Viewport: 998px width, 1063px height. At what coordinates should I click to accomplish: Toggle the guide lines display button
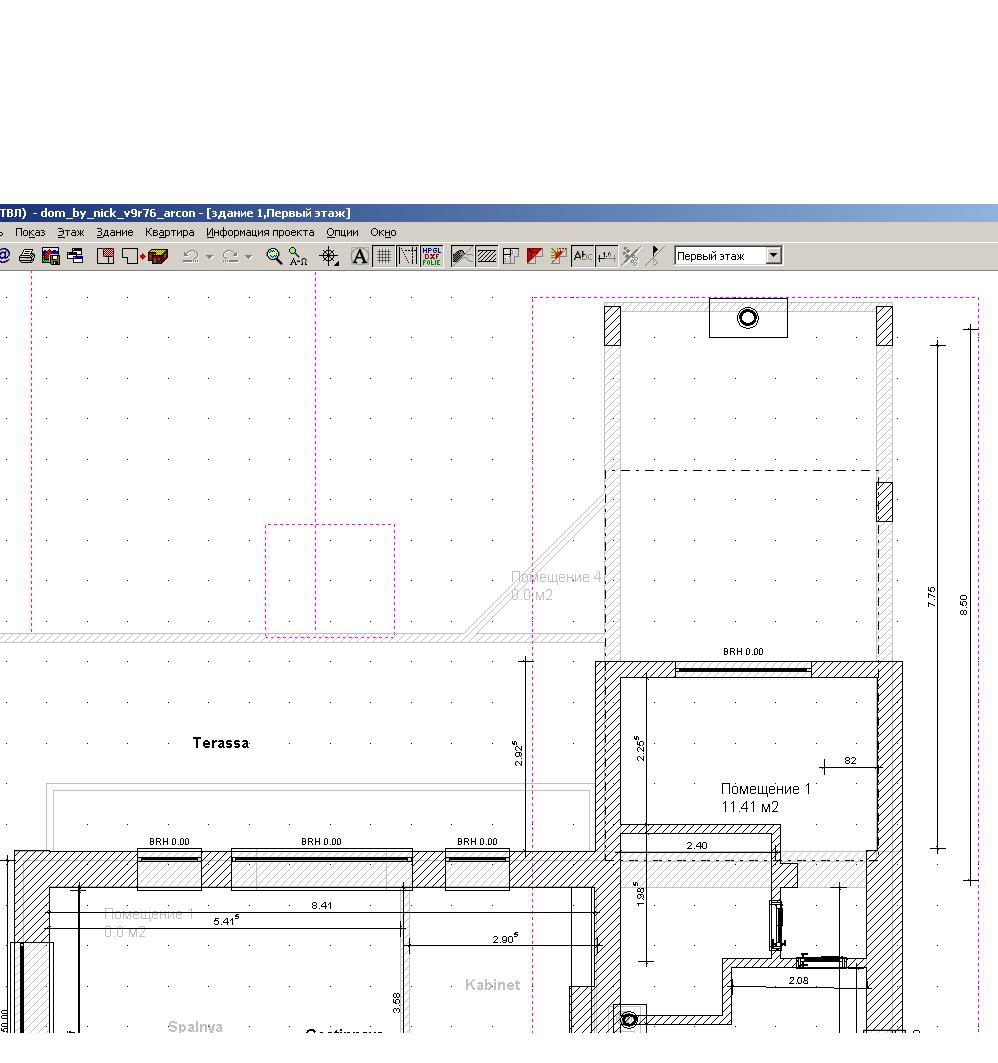click(407, 256)
